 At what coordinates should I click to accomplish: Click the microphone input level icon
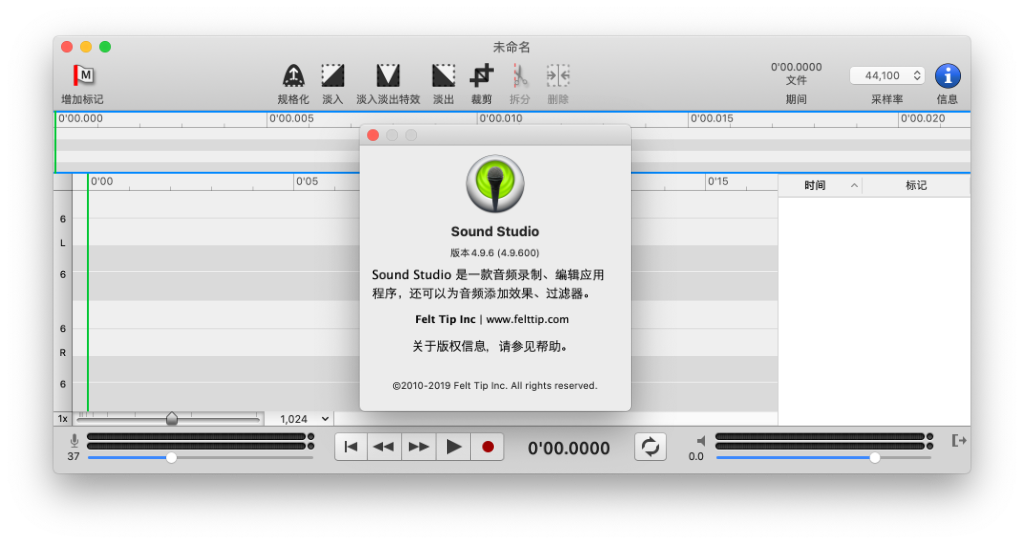click(74, 441)
